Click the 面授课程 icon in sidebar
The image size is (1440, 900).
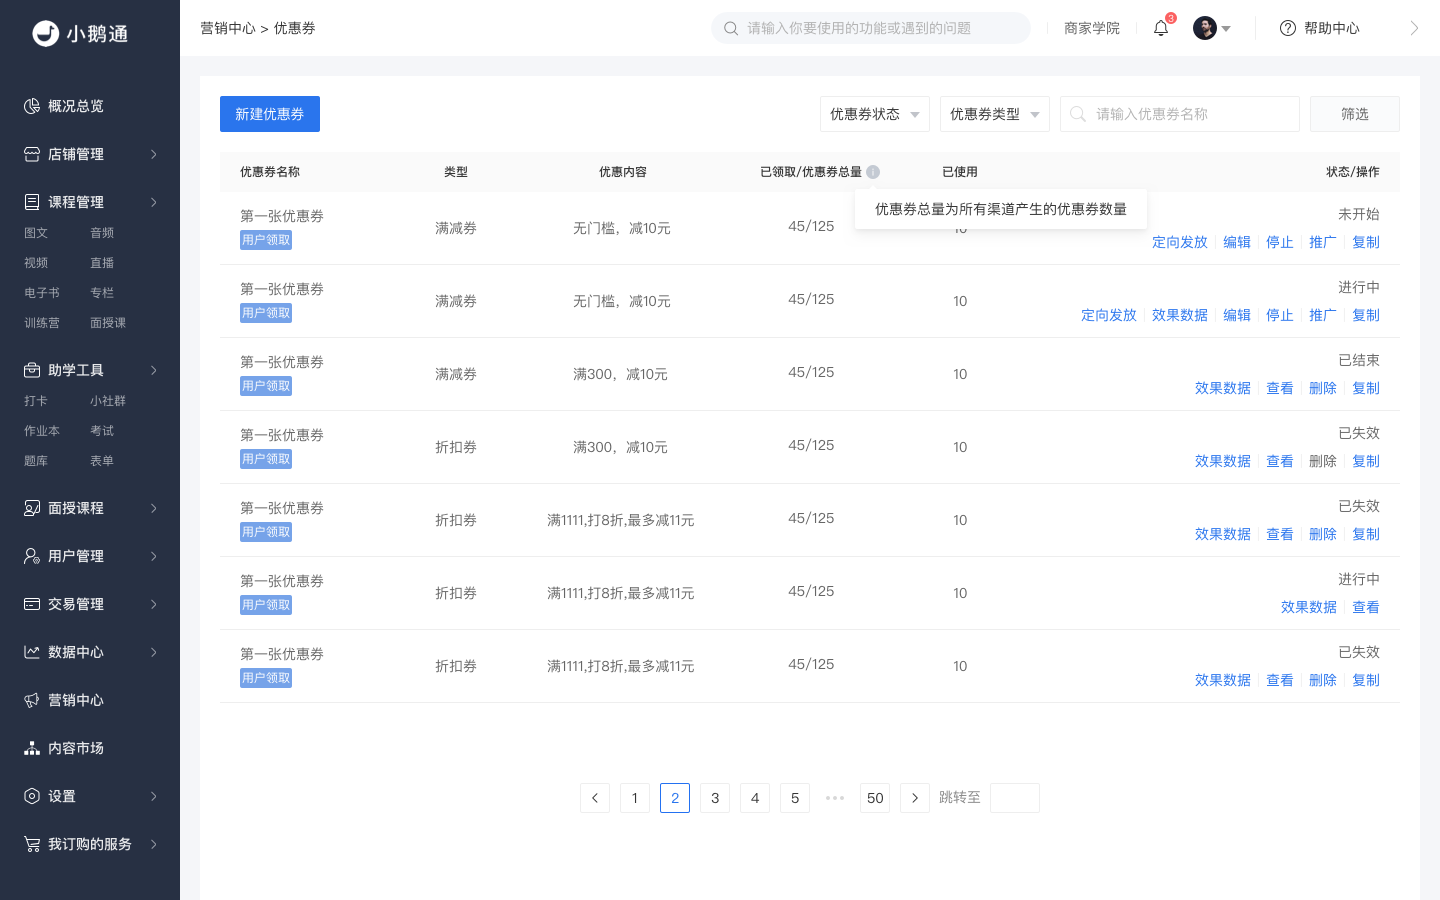[x=32, y=508]
